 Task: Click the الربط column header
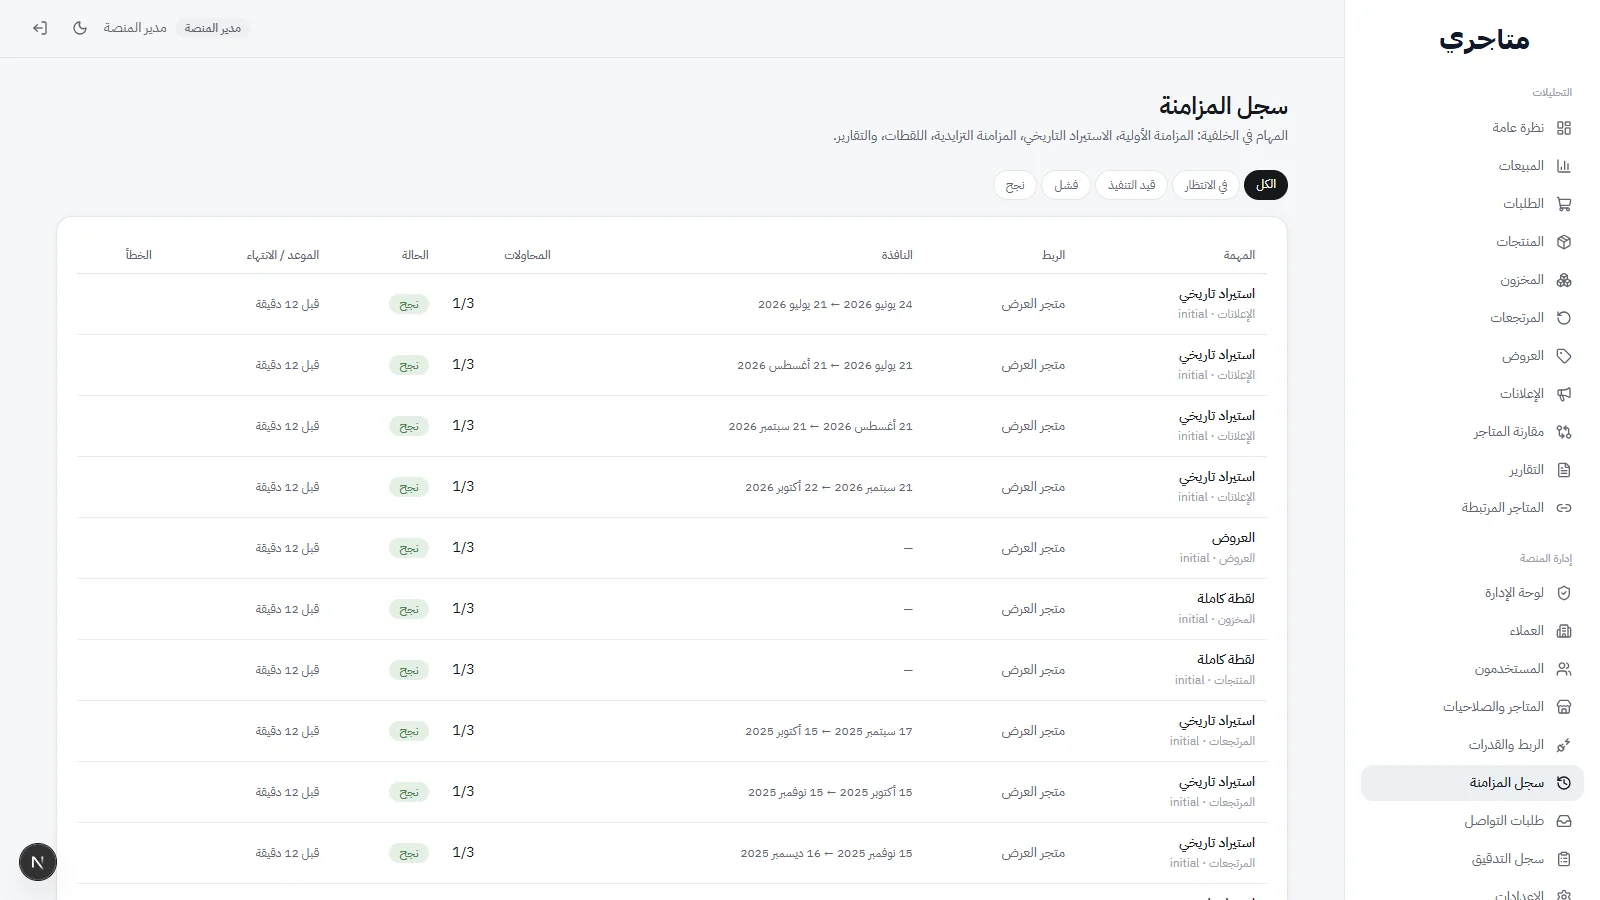[1054, 255]
